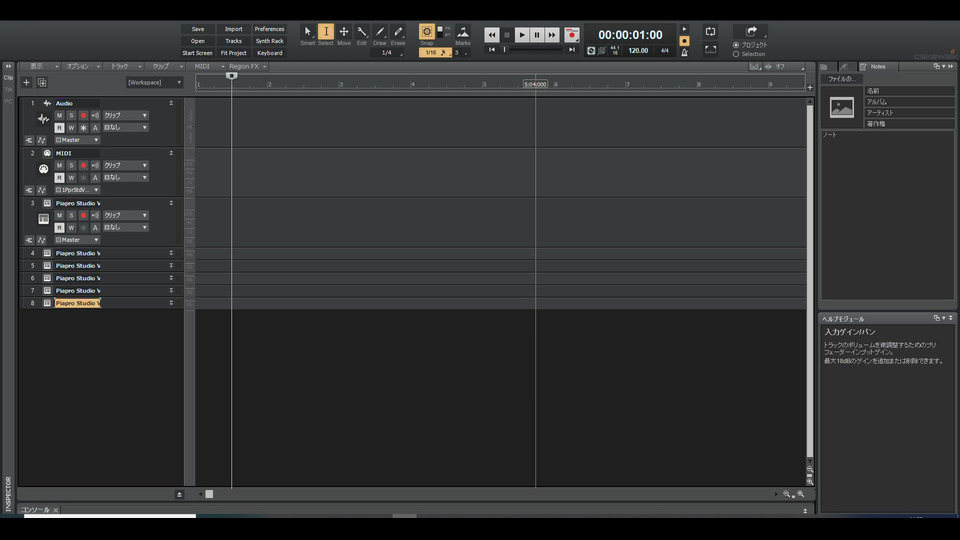This screenshot has width=960, height=540.
Task: Open the Region FX menu
Action: [x=247, y=66]
